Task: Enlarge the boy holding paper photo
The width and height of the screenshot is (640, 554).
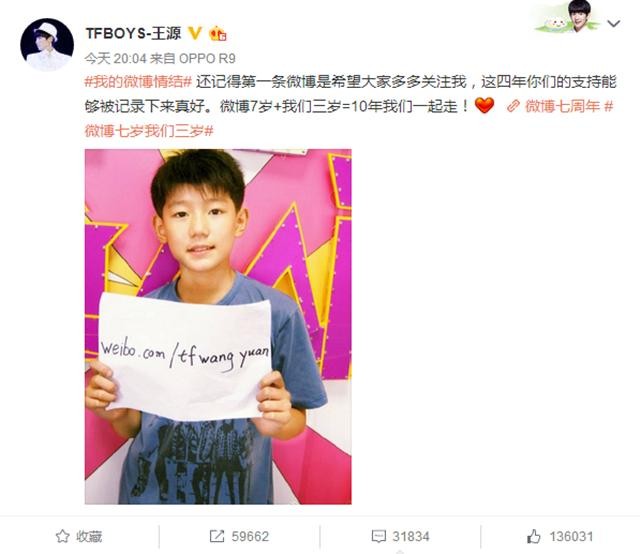Action: pyautogui.click(x=218, y=326)
